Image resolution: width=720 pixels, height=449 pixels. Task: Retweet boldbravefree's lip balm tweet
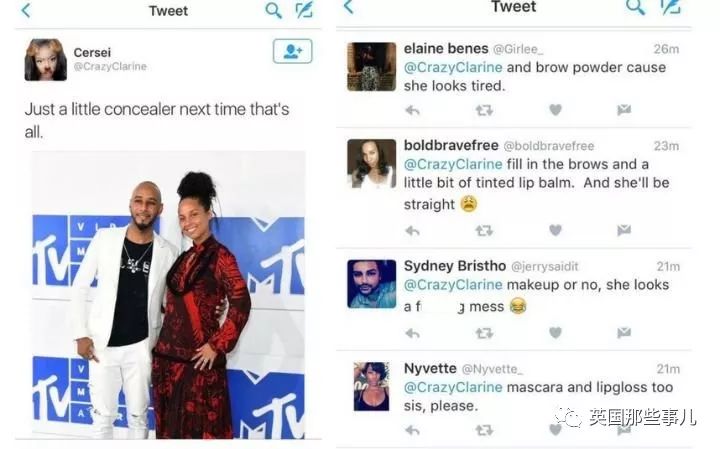tap(484, 230)
